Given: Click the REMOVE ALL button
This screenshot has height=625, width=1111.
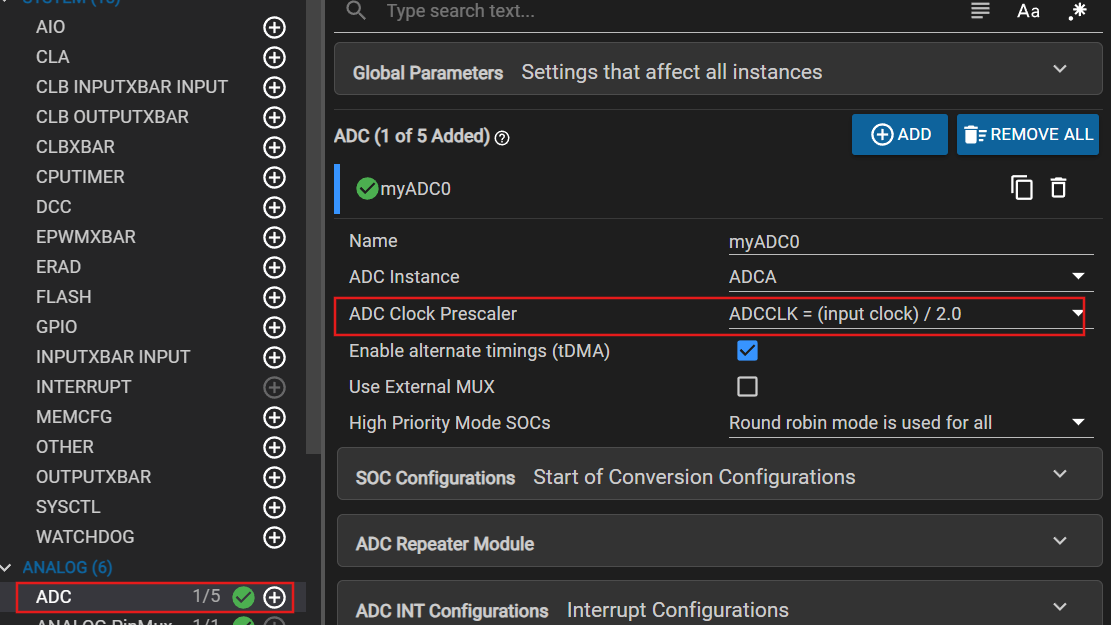Looking at the screenshot, I should [x=1027, y=134].
